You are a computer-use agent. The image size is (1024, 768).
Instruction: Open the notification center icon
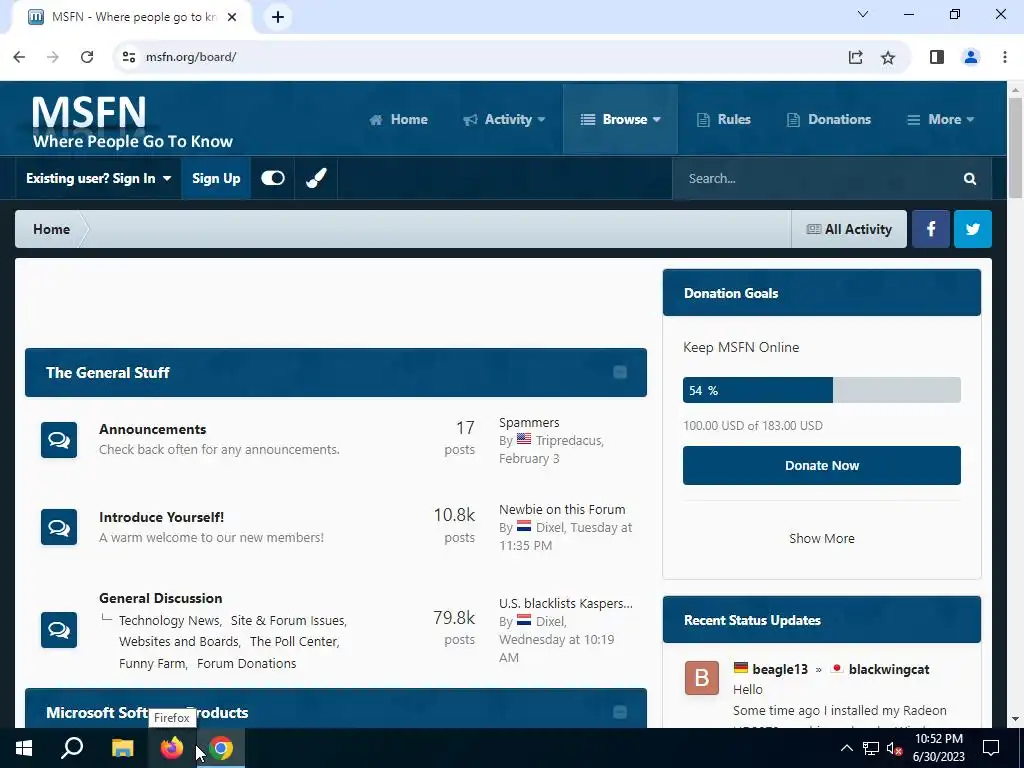coord(991,748)
